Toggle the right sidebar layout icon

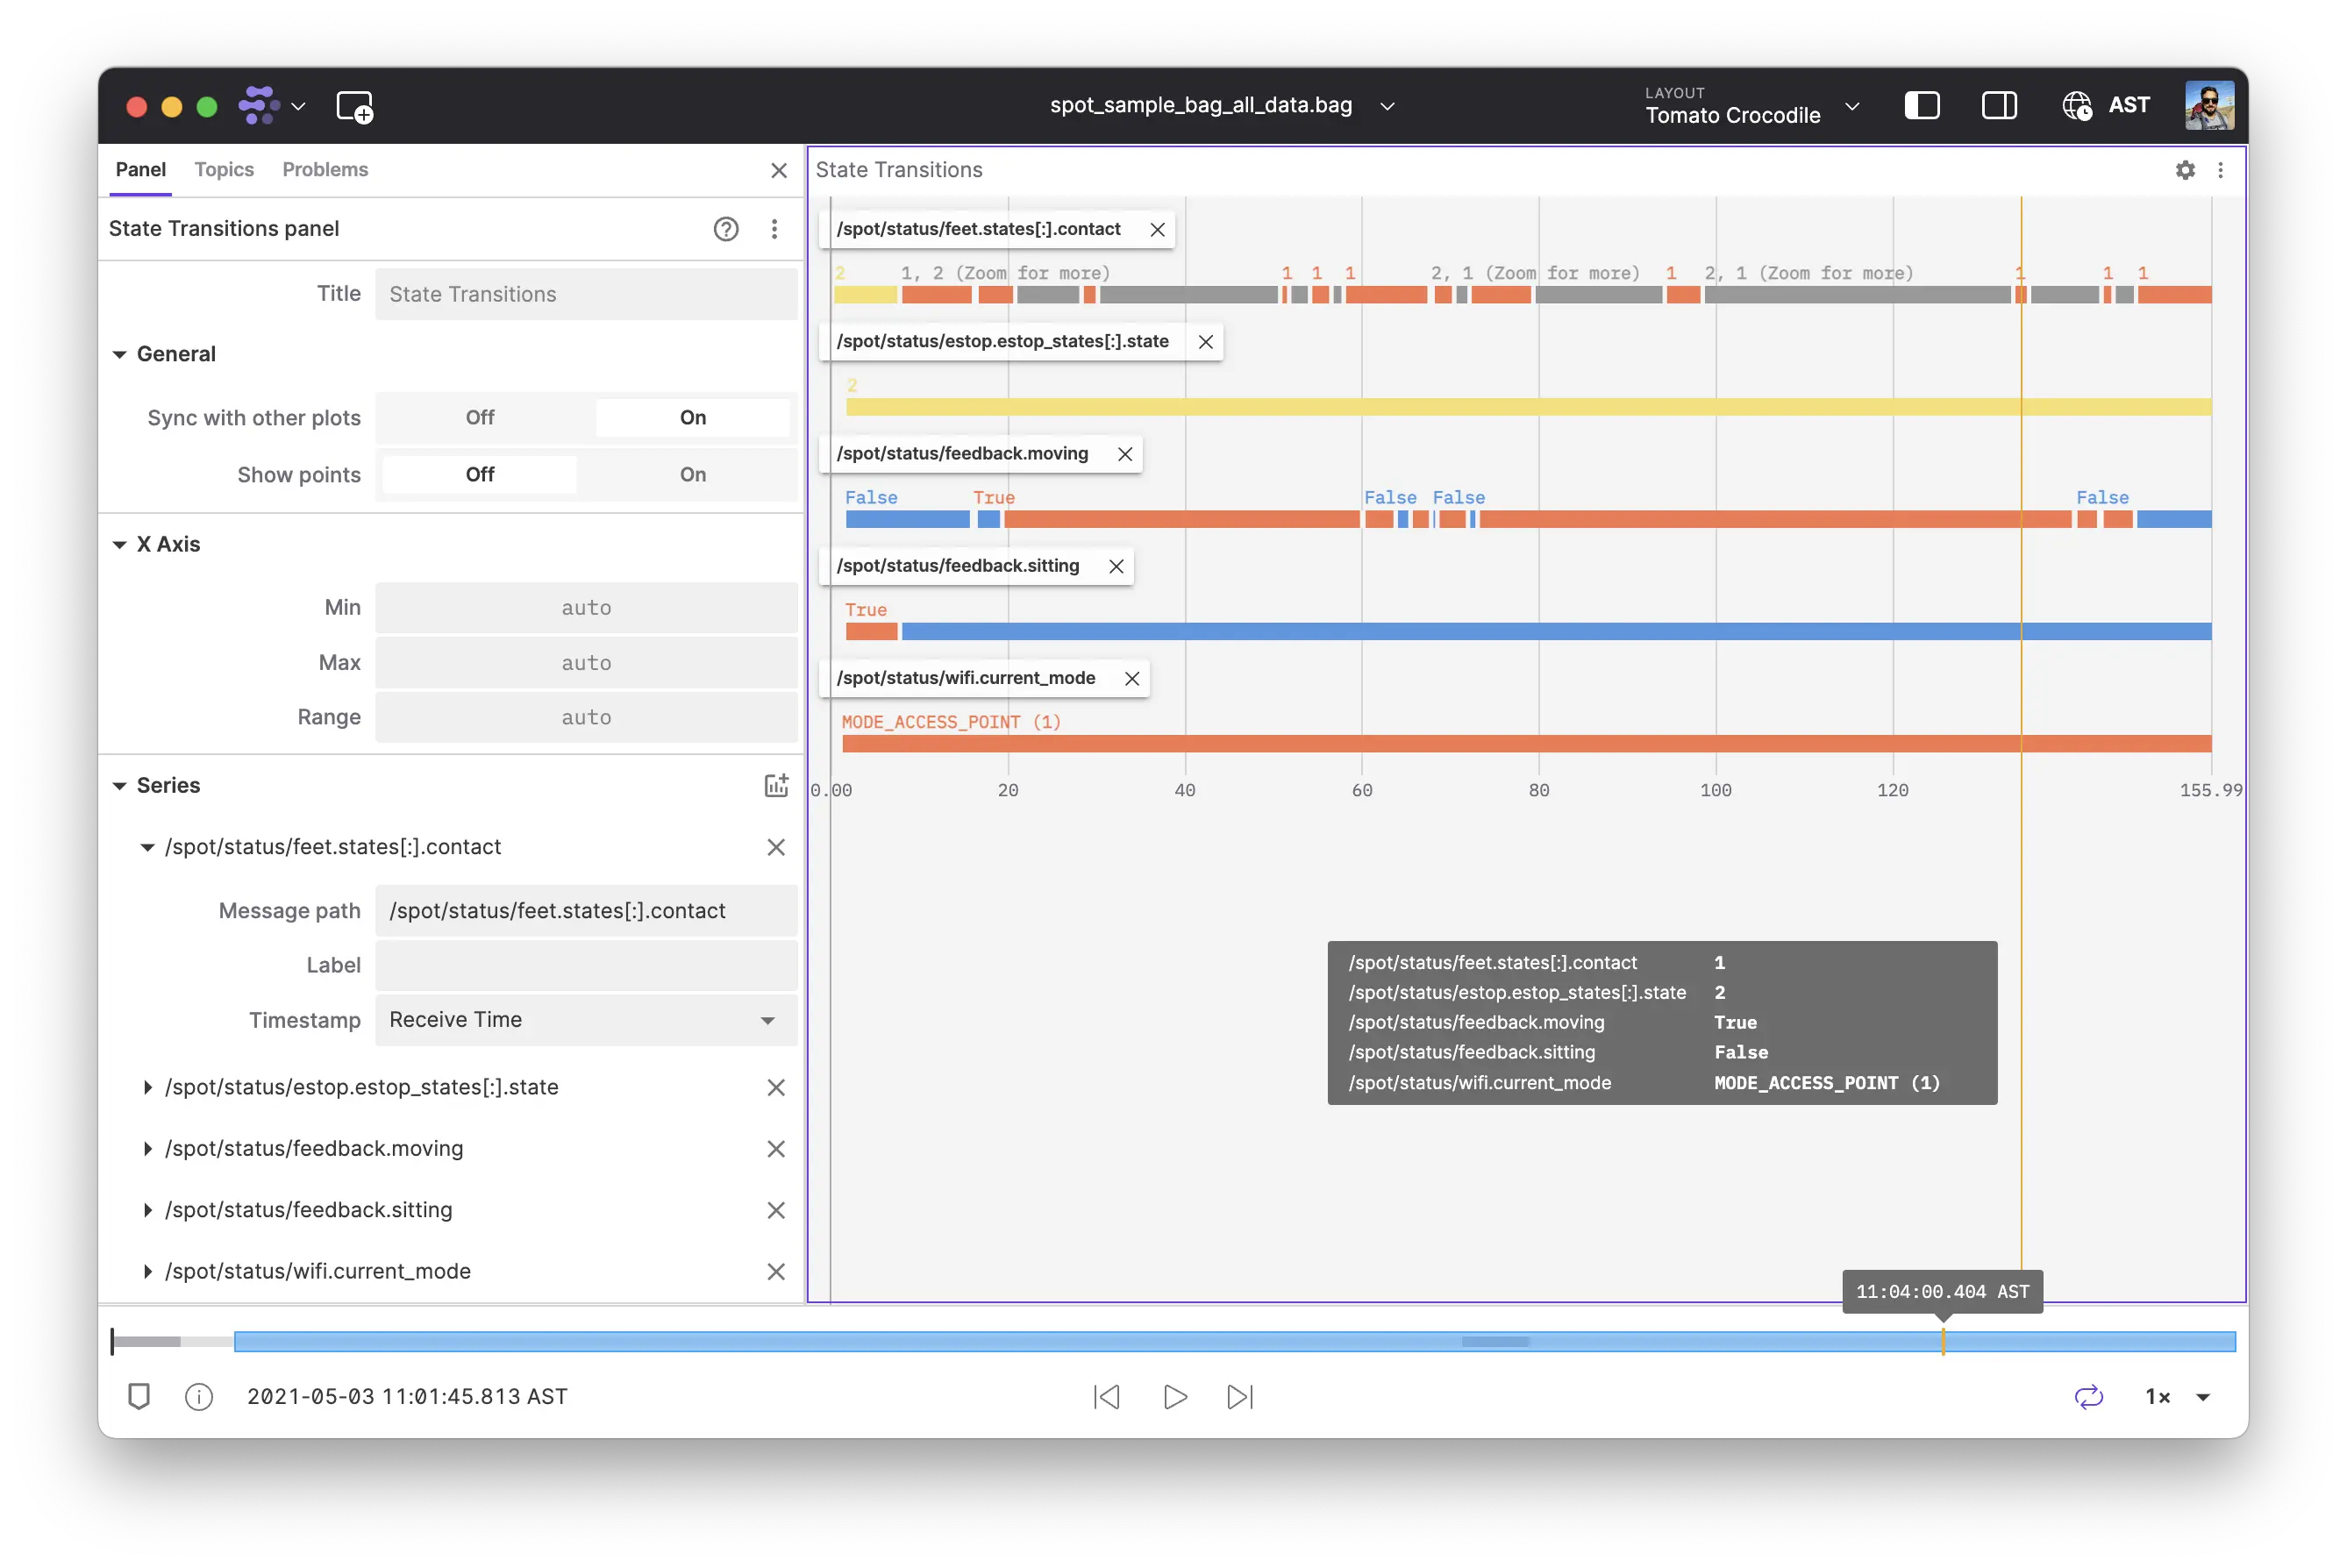coord(1998,106)
